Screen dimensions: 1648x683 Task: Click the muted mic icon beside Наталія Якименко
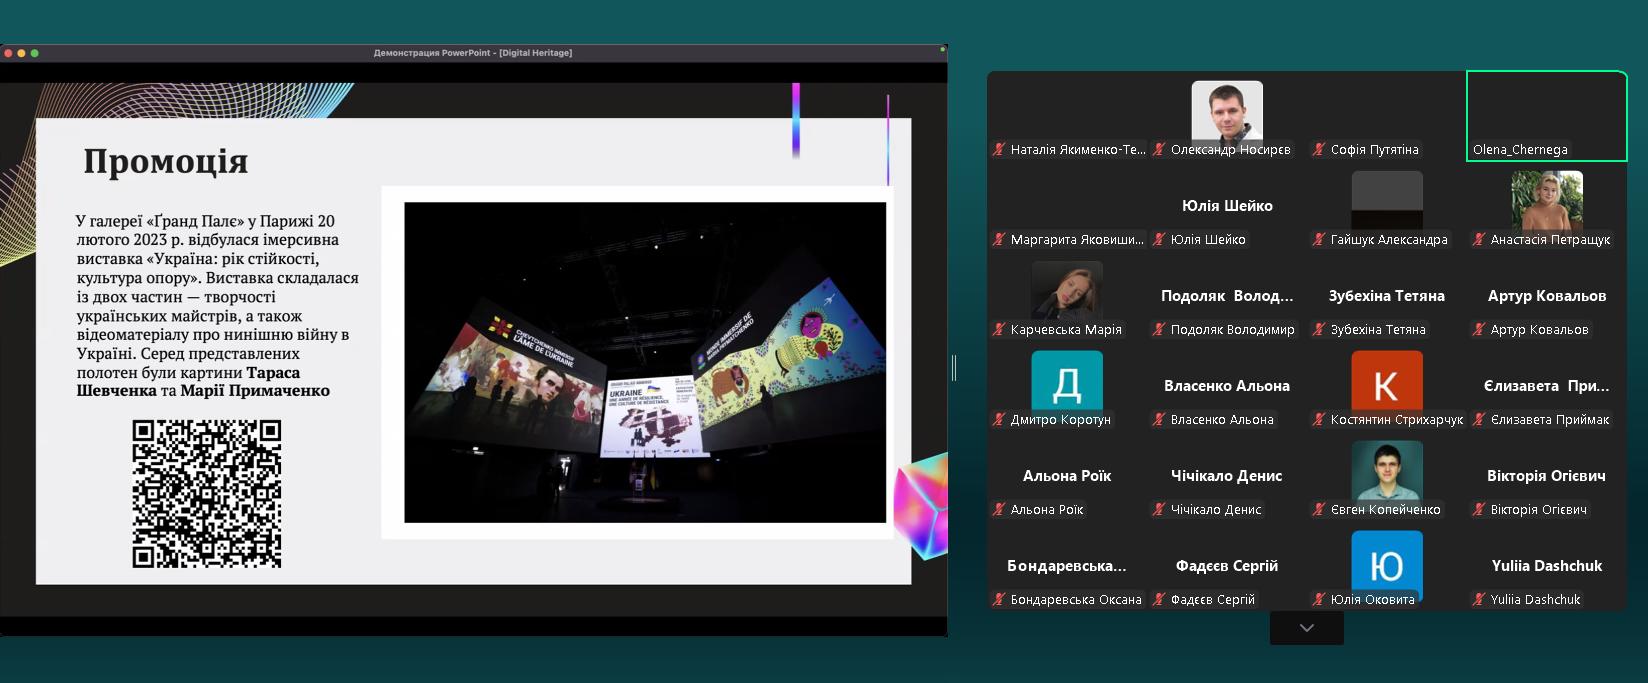998,150
